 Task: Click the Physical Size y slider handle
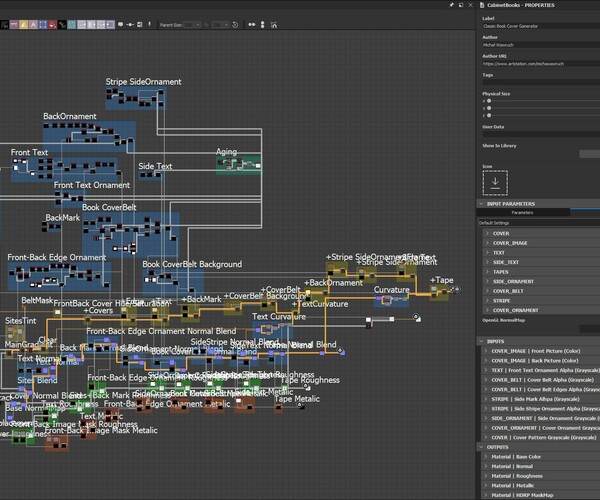pos(489,108)
